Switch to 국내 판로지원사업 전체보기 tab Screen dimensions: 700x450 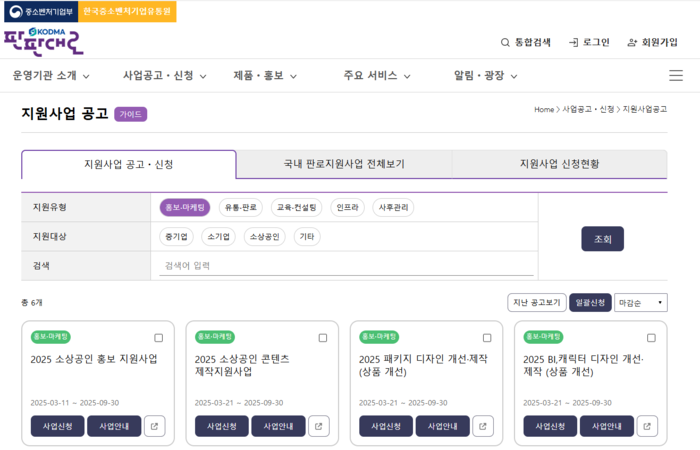coord(344,164)
